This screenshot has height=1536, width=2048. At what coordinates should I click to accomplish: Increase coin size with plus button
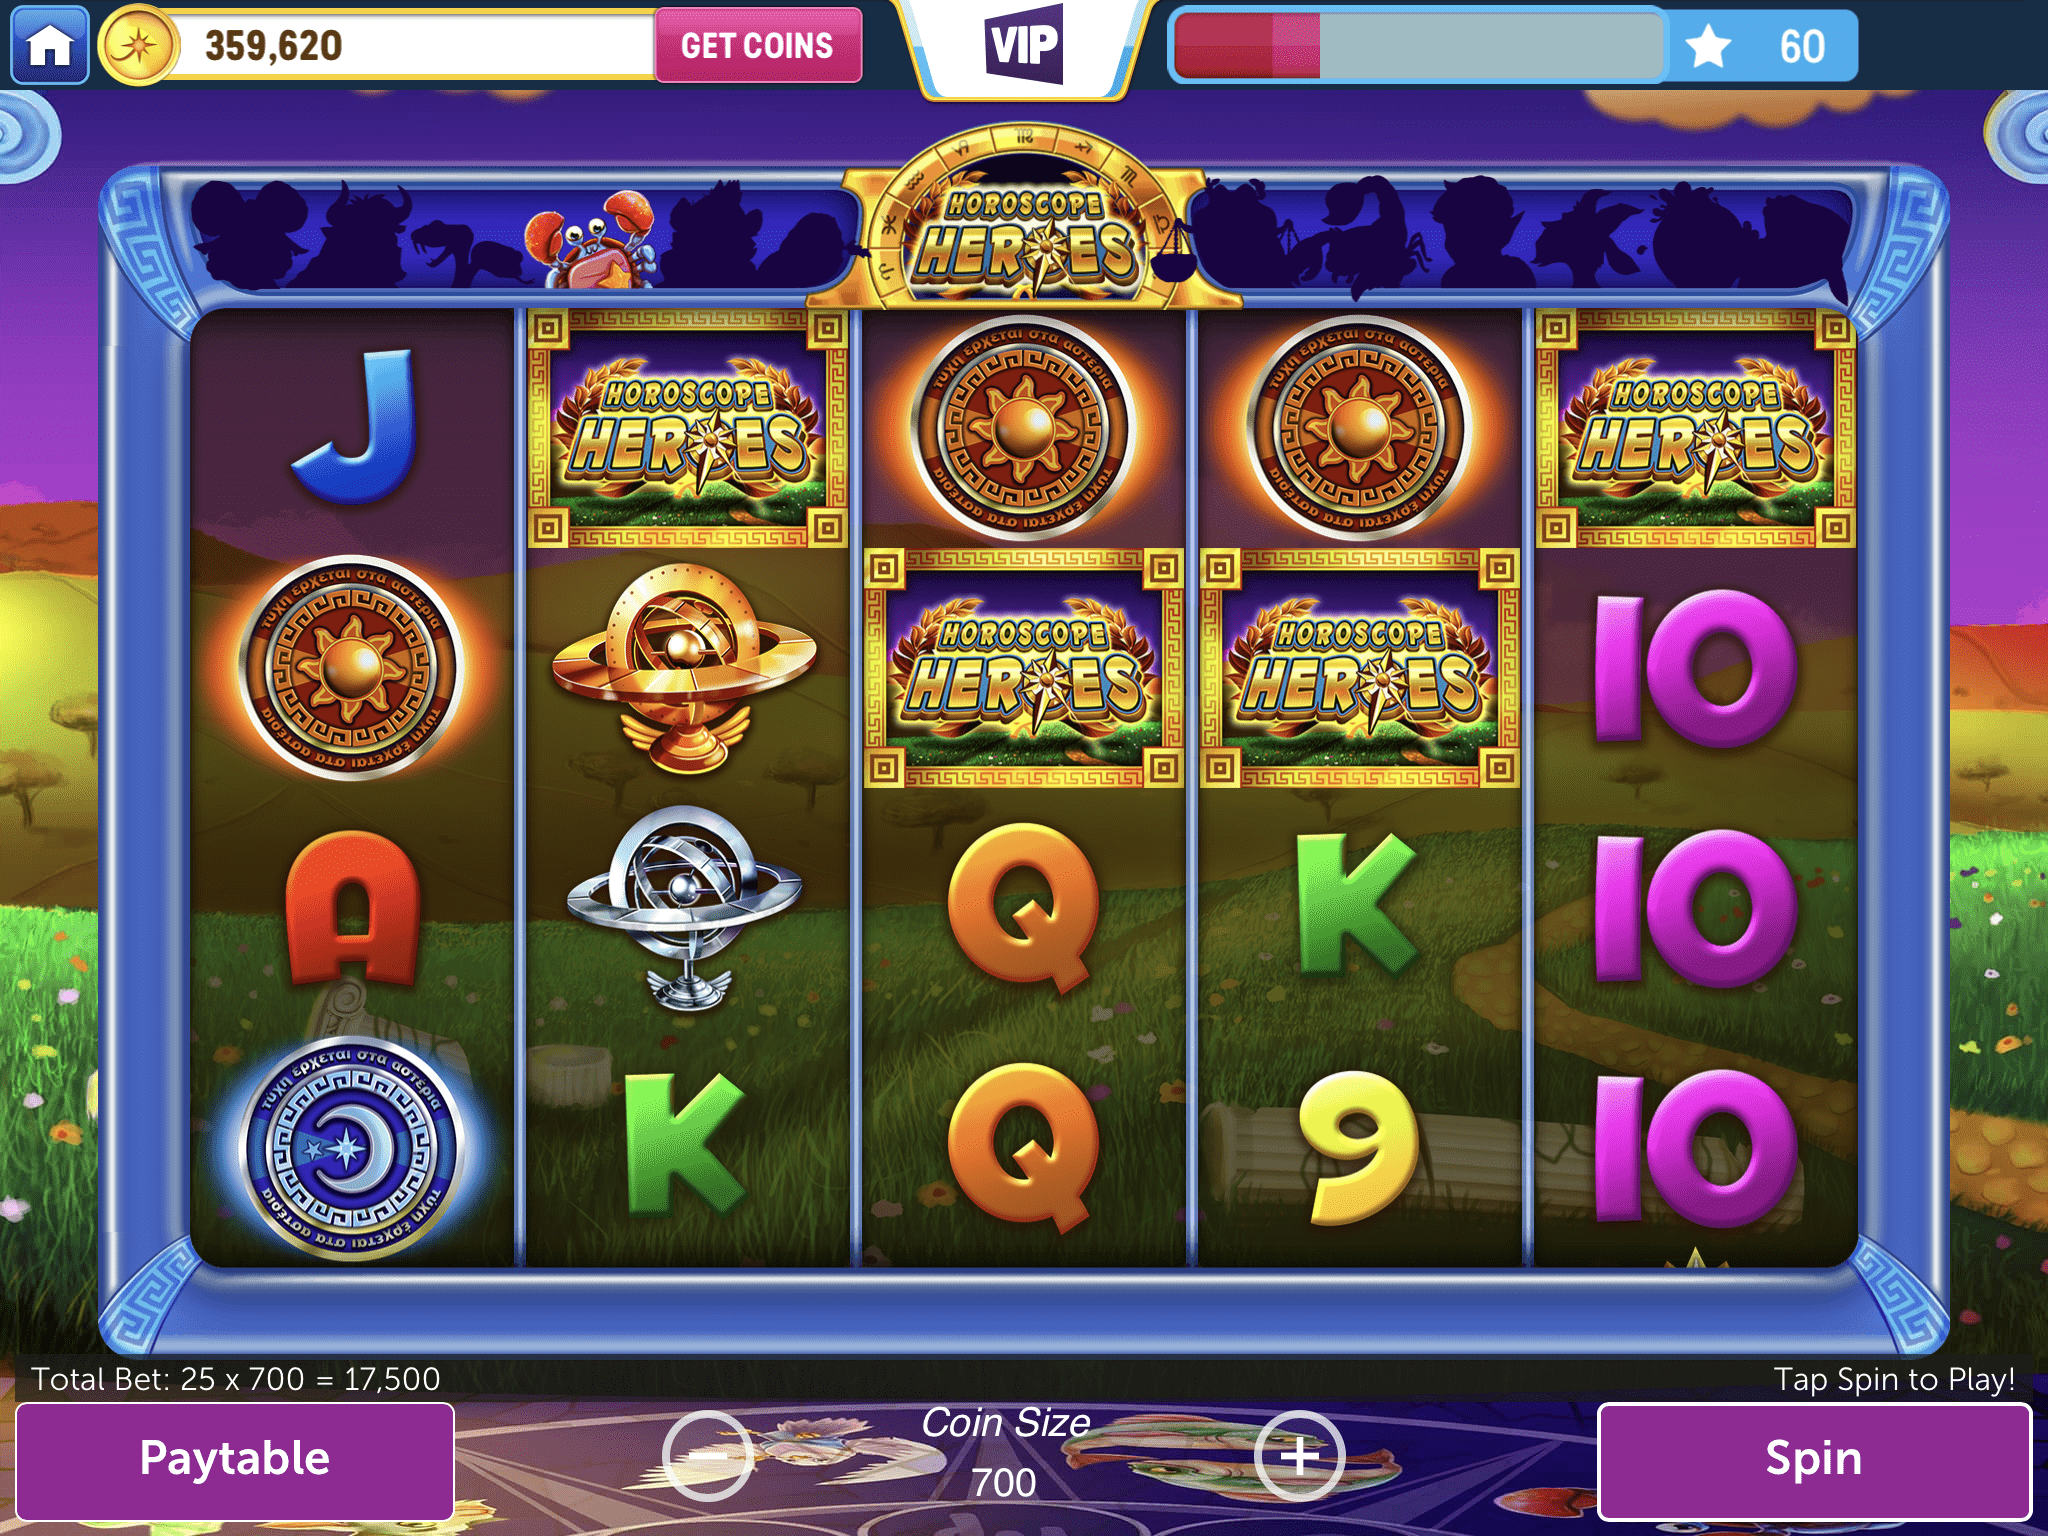(1299, 1456)
